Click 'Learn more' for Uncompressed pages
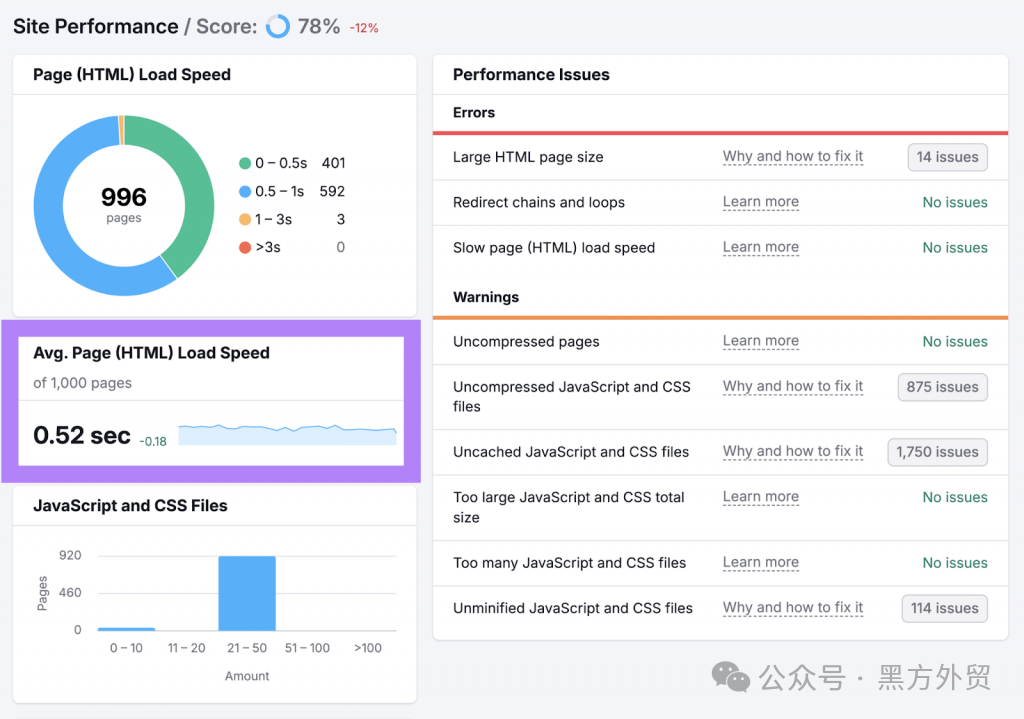 click(761, 341)
